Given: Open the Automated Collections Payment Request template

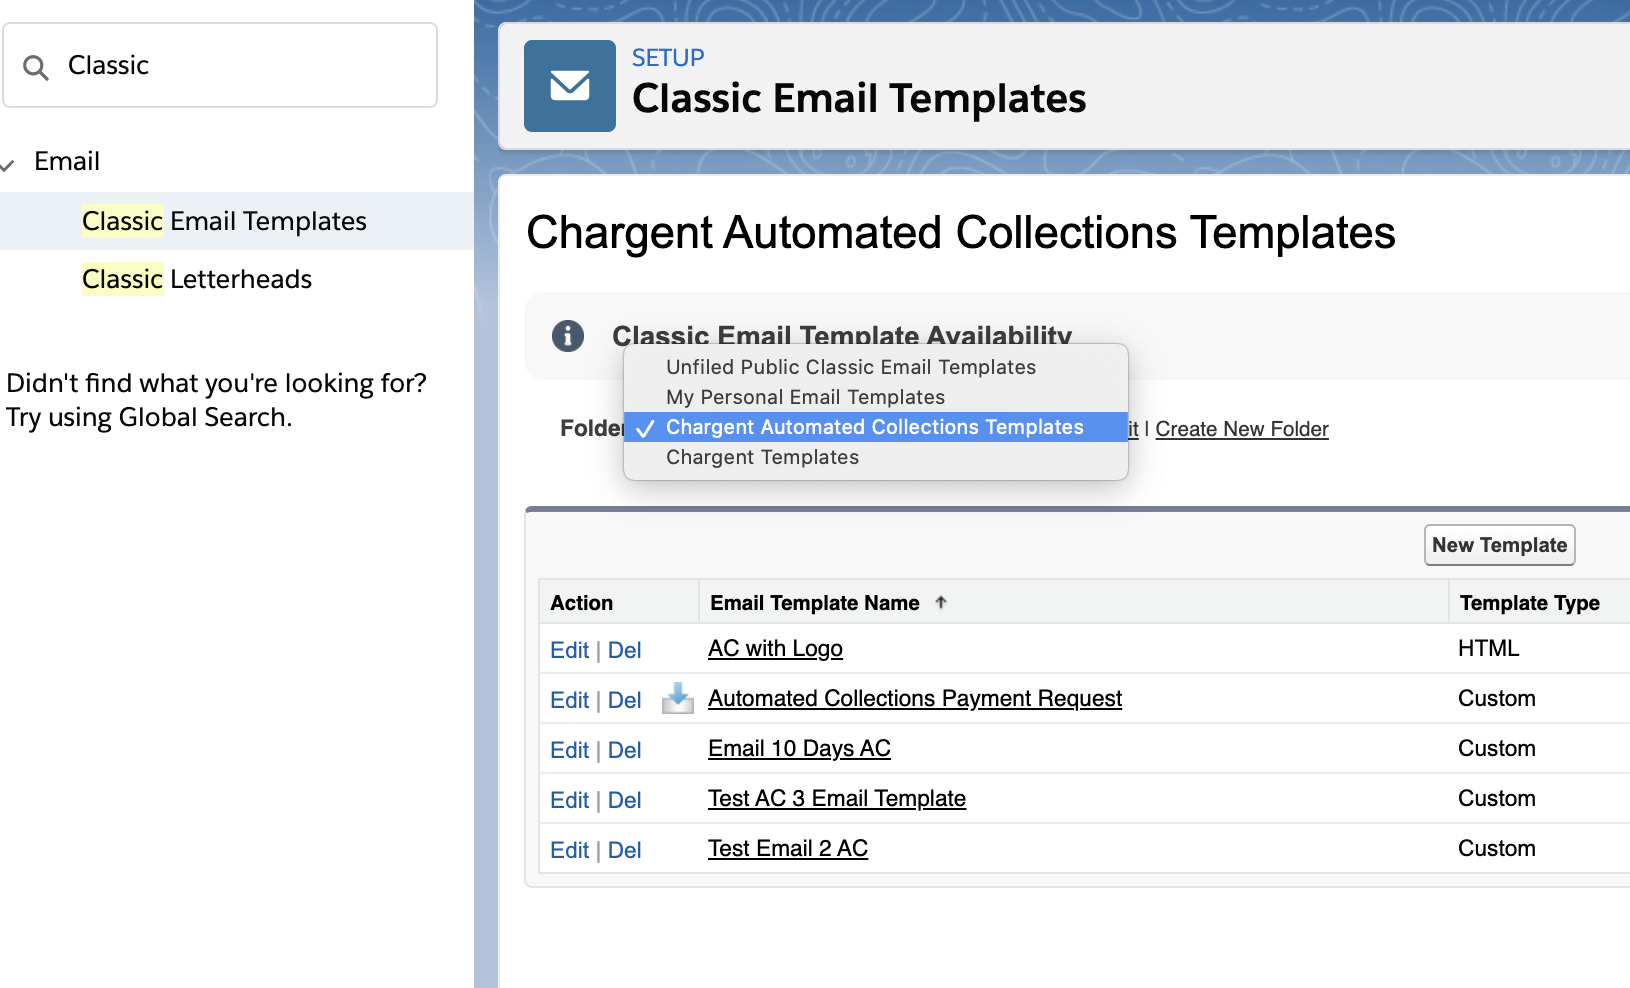Looking at the screenshot, I should pyautogui.click(x=914, y=698).
